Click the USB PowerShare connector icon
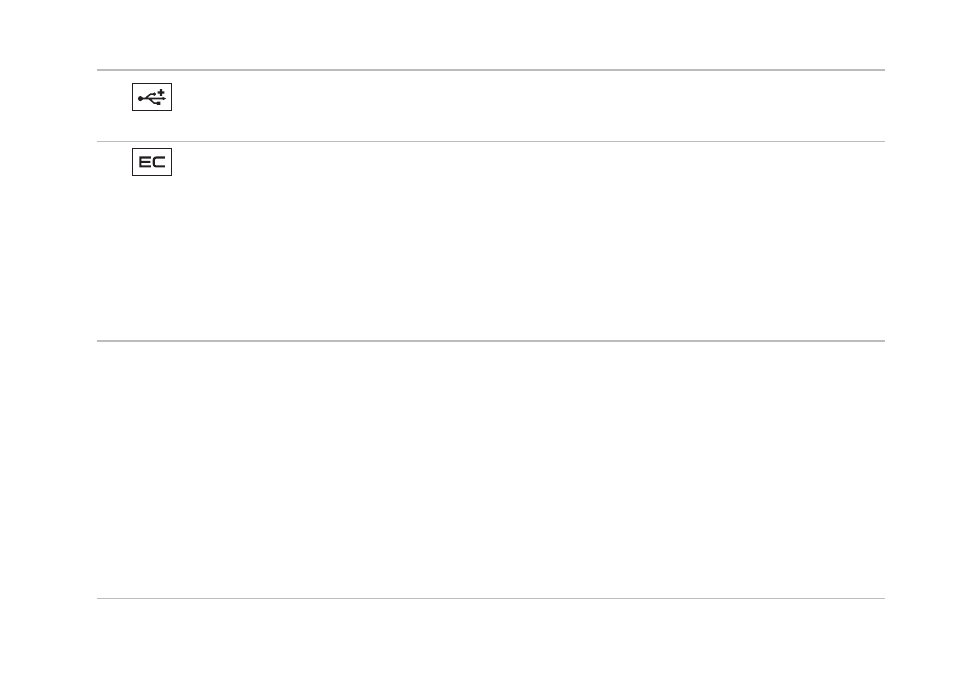Viewport: 953px width, 676px height. tap(152, 97)
